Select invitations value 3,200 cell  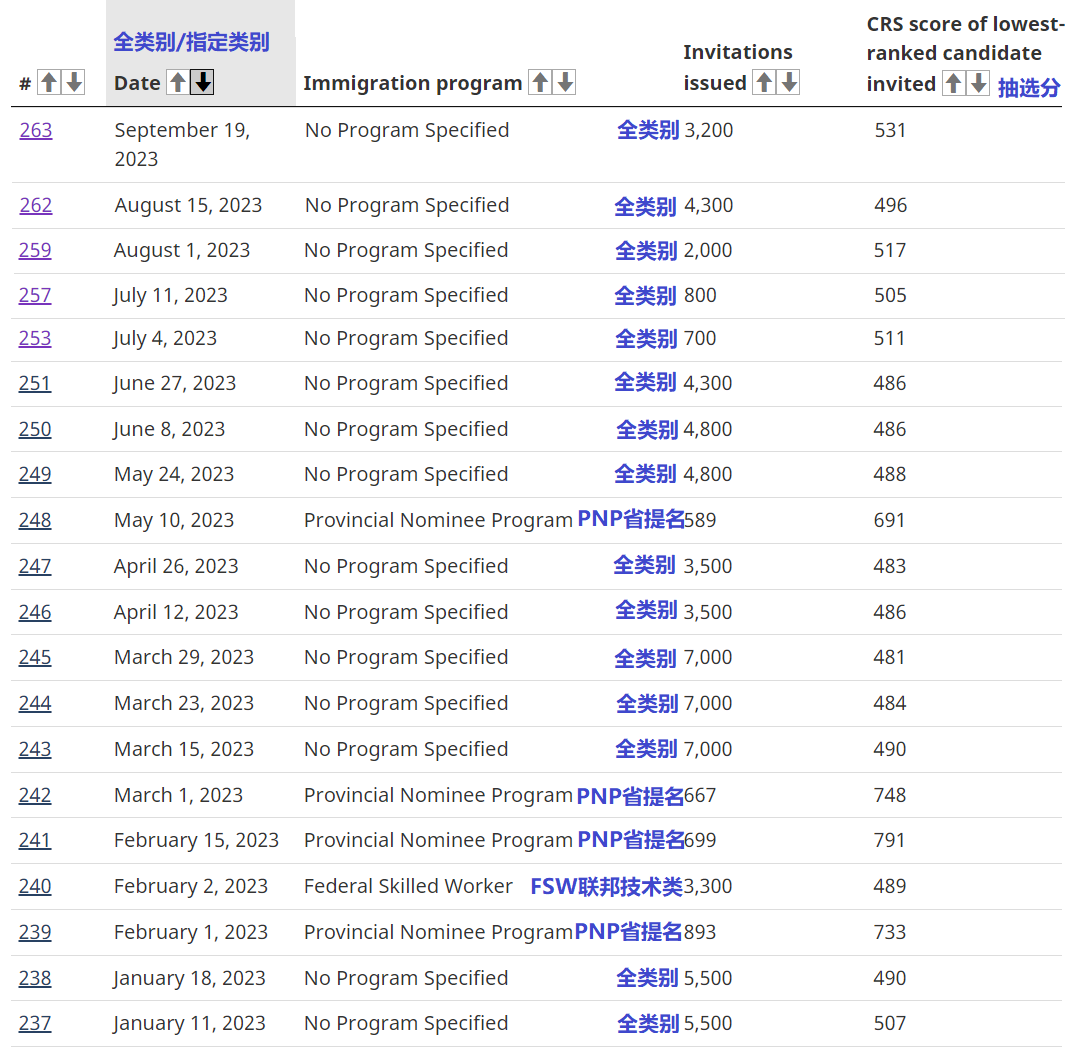708,130
